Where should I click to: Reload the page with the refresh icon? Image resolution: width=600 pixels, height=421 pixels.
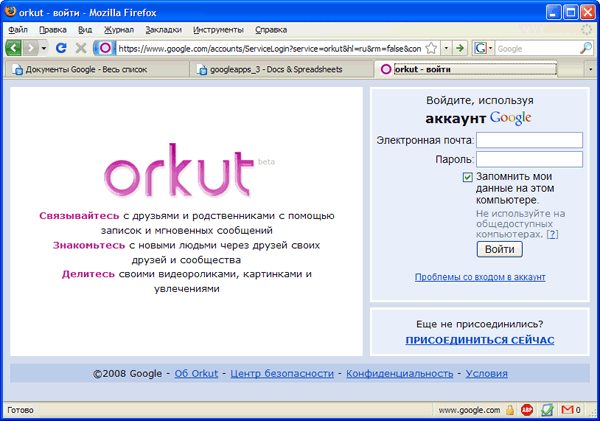pyautogui.click(x=61, y=48)
